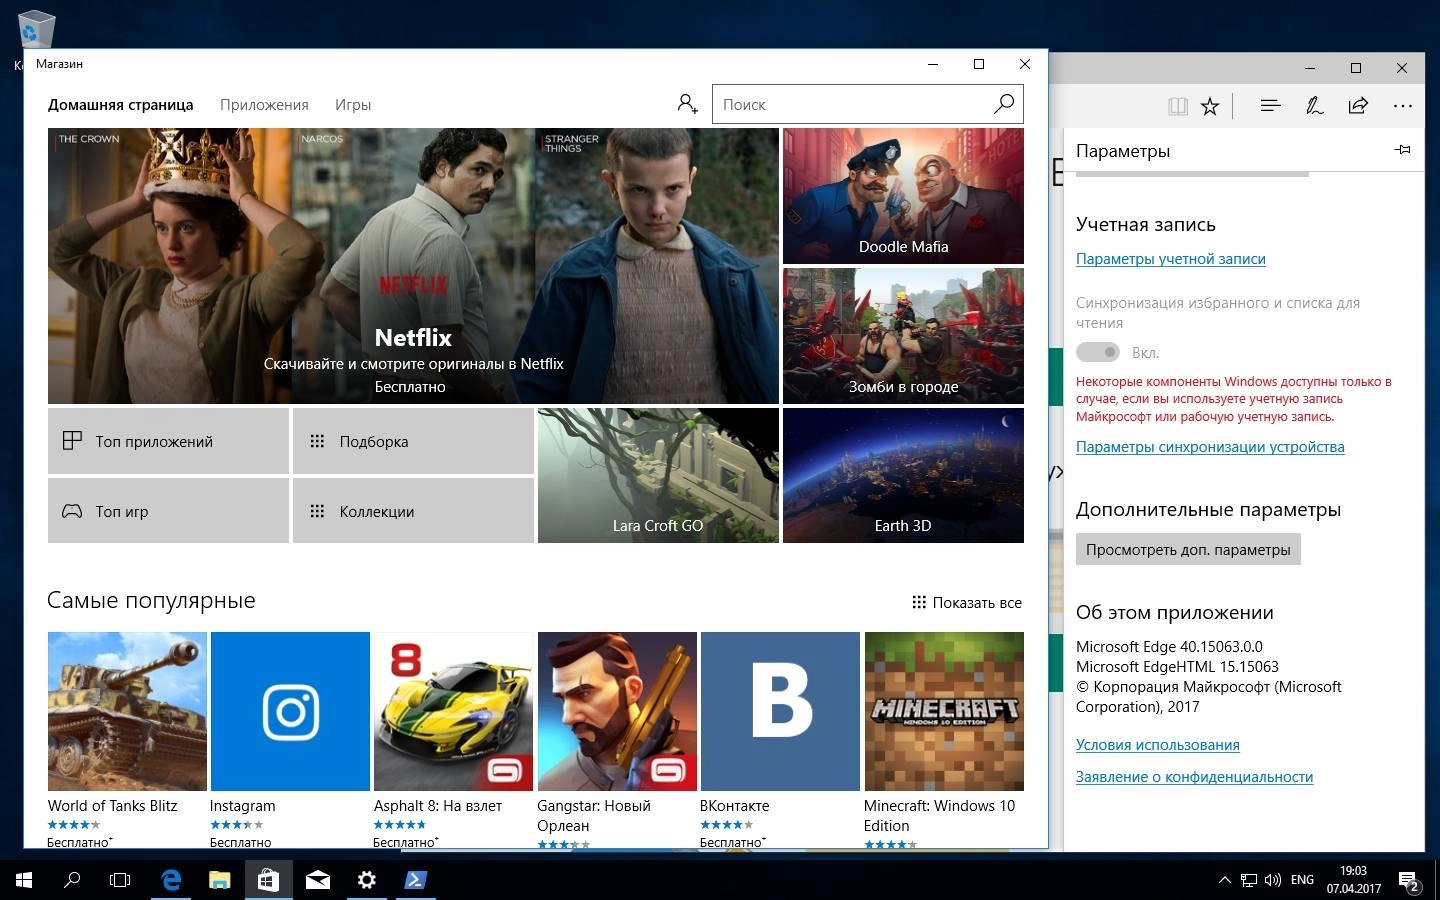This screenshot has height=900, width=1440.
Task: Open Settings gear on the taskbar
Action: 366,880
